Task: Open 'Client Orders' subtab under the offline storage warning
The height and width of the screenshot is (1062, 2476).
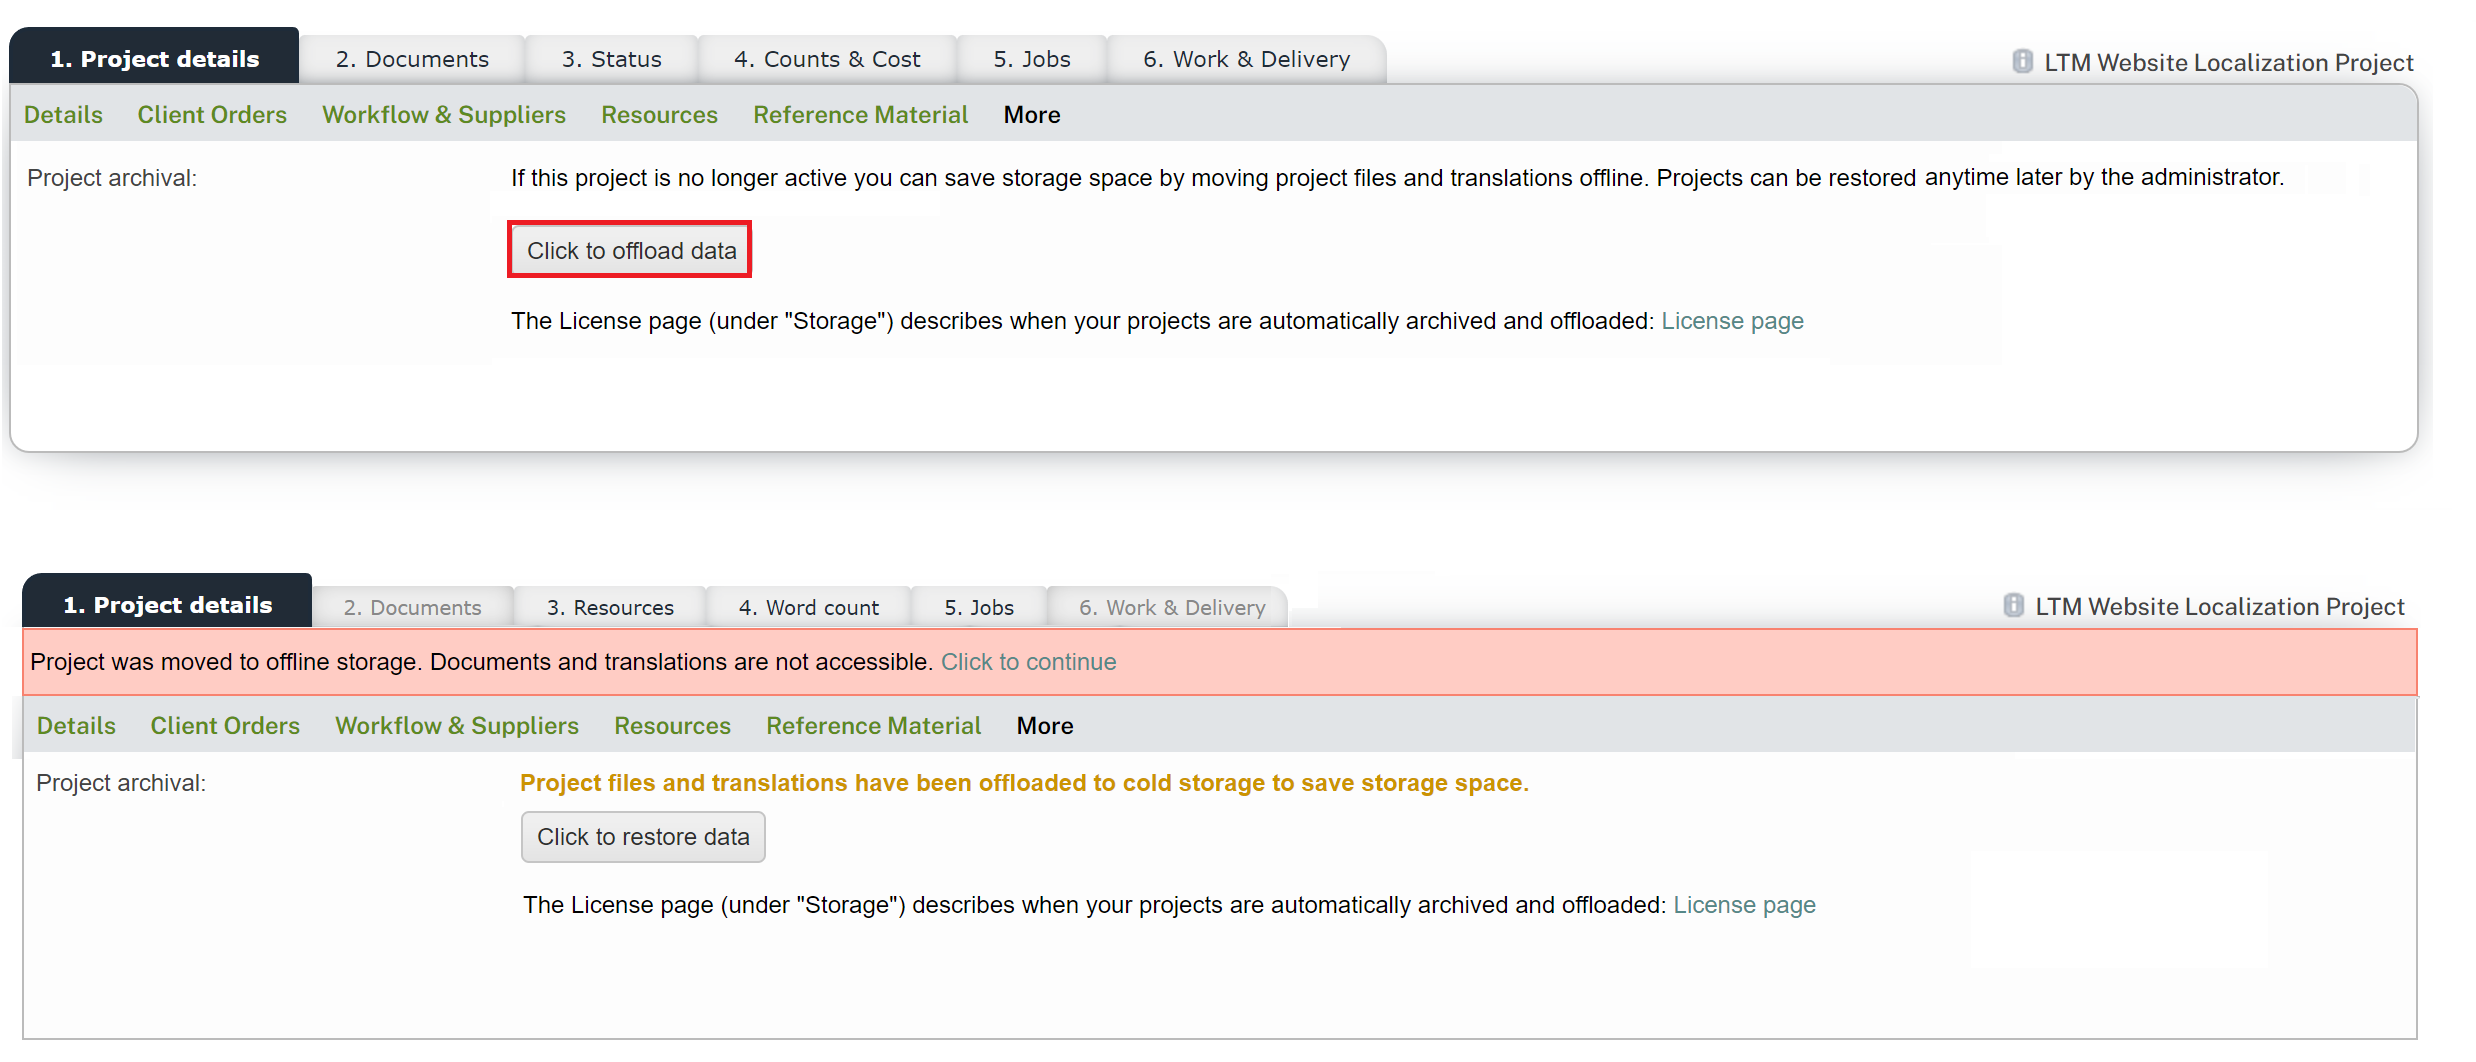Action: [225, 726]
